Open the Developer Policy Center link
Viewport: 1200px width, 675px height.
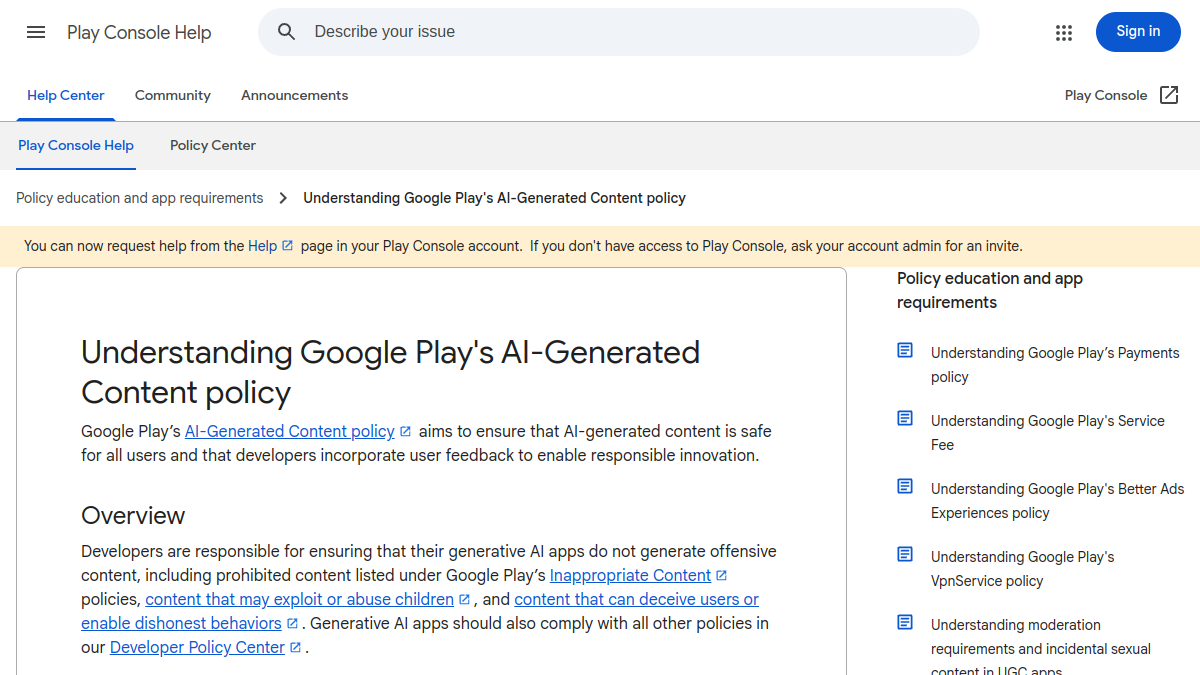(198, 648)
